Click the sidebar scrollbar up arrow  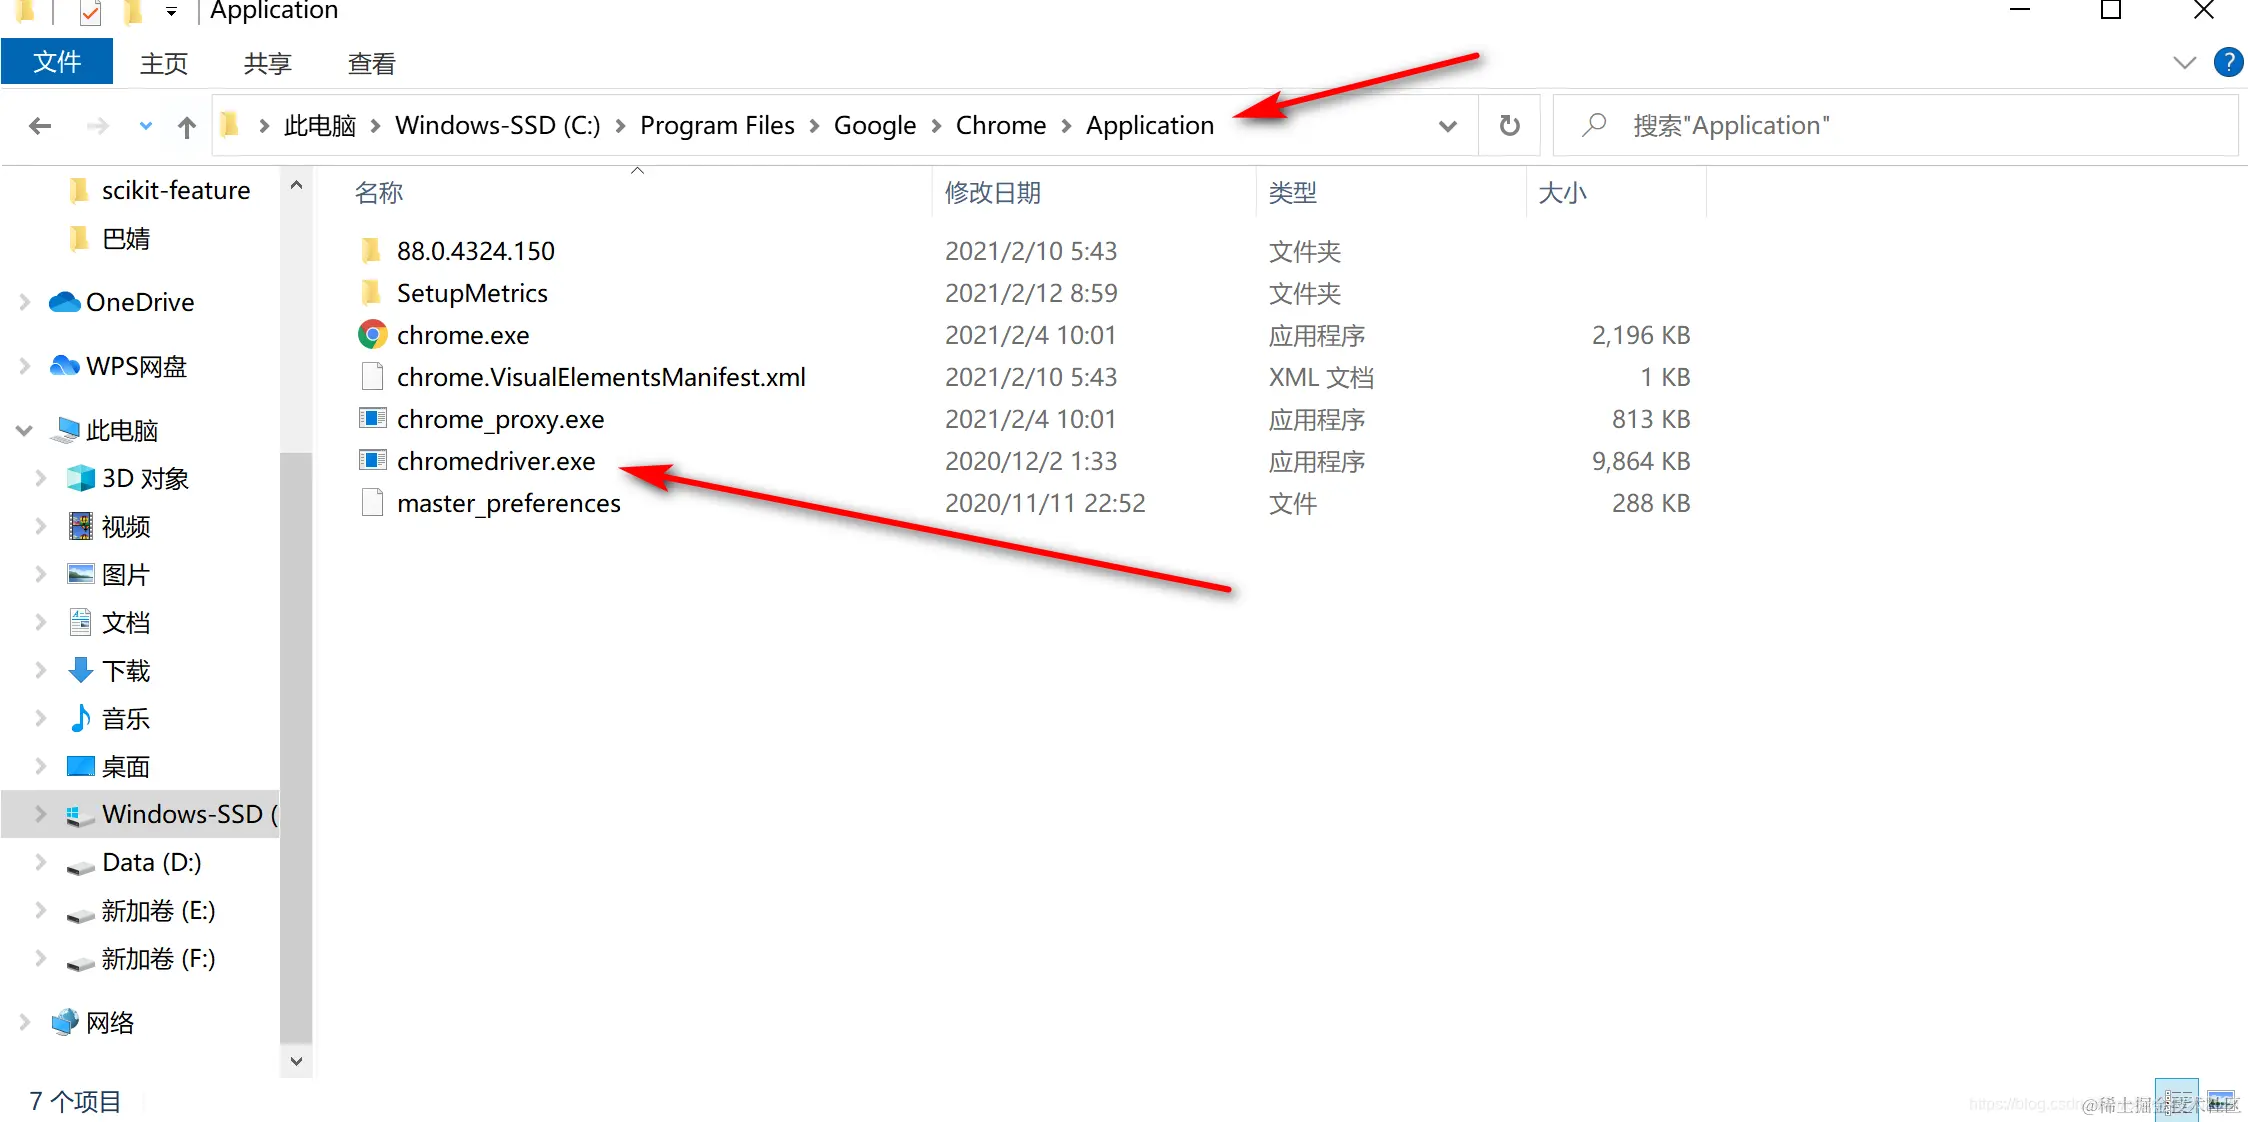[296, 185]
